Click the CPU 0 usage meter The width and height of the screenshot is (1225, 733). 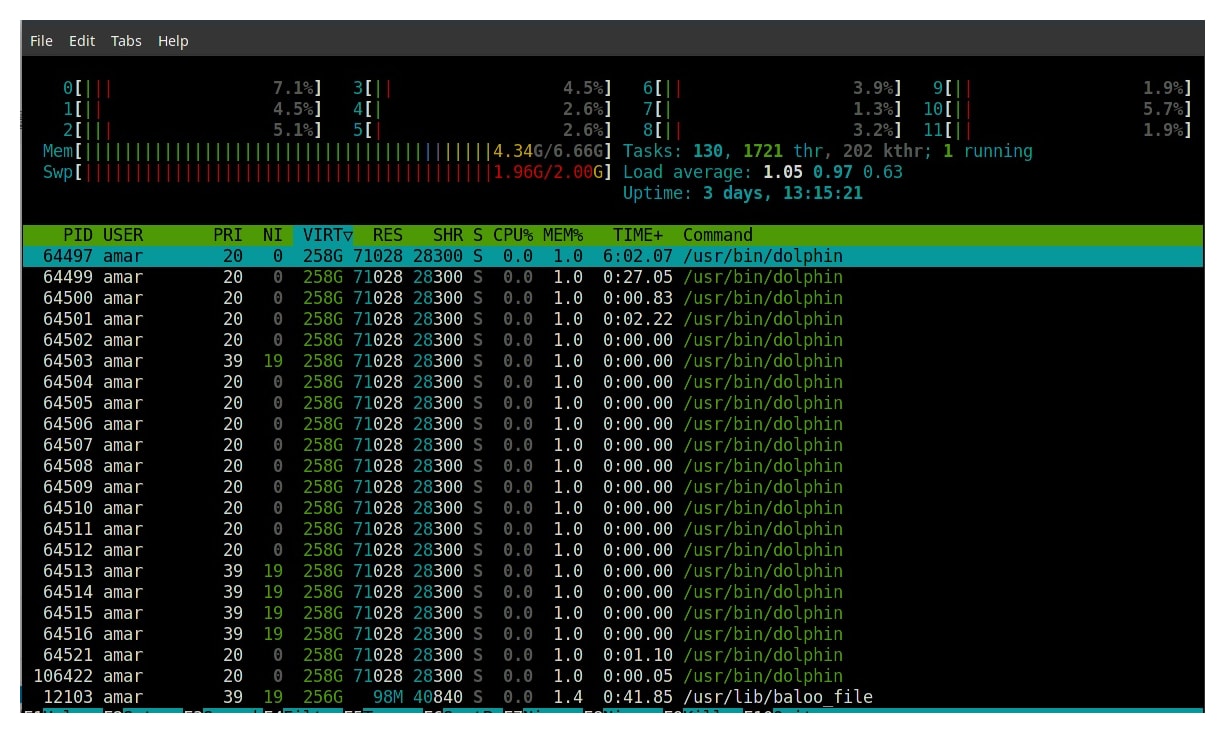(192, 88)
